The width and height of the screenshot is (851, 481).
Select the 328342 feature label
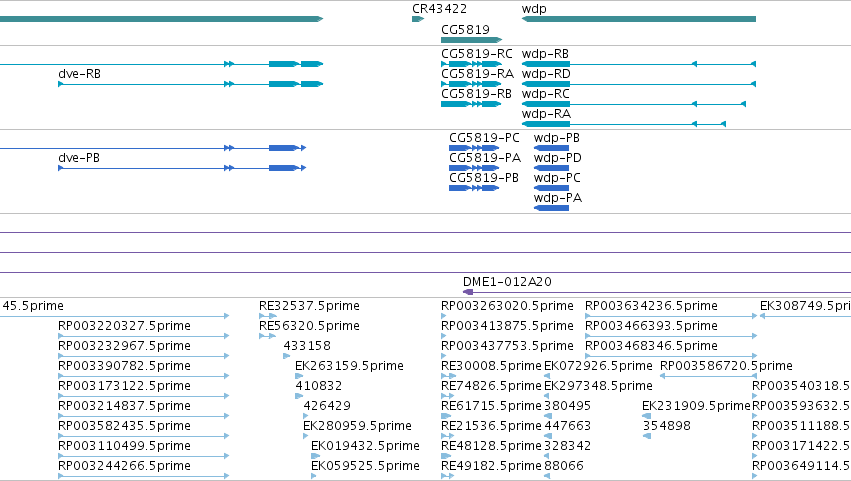coord(568,446)
